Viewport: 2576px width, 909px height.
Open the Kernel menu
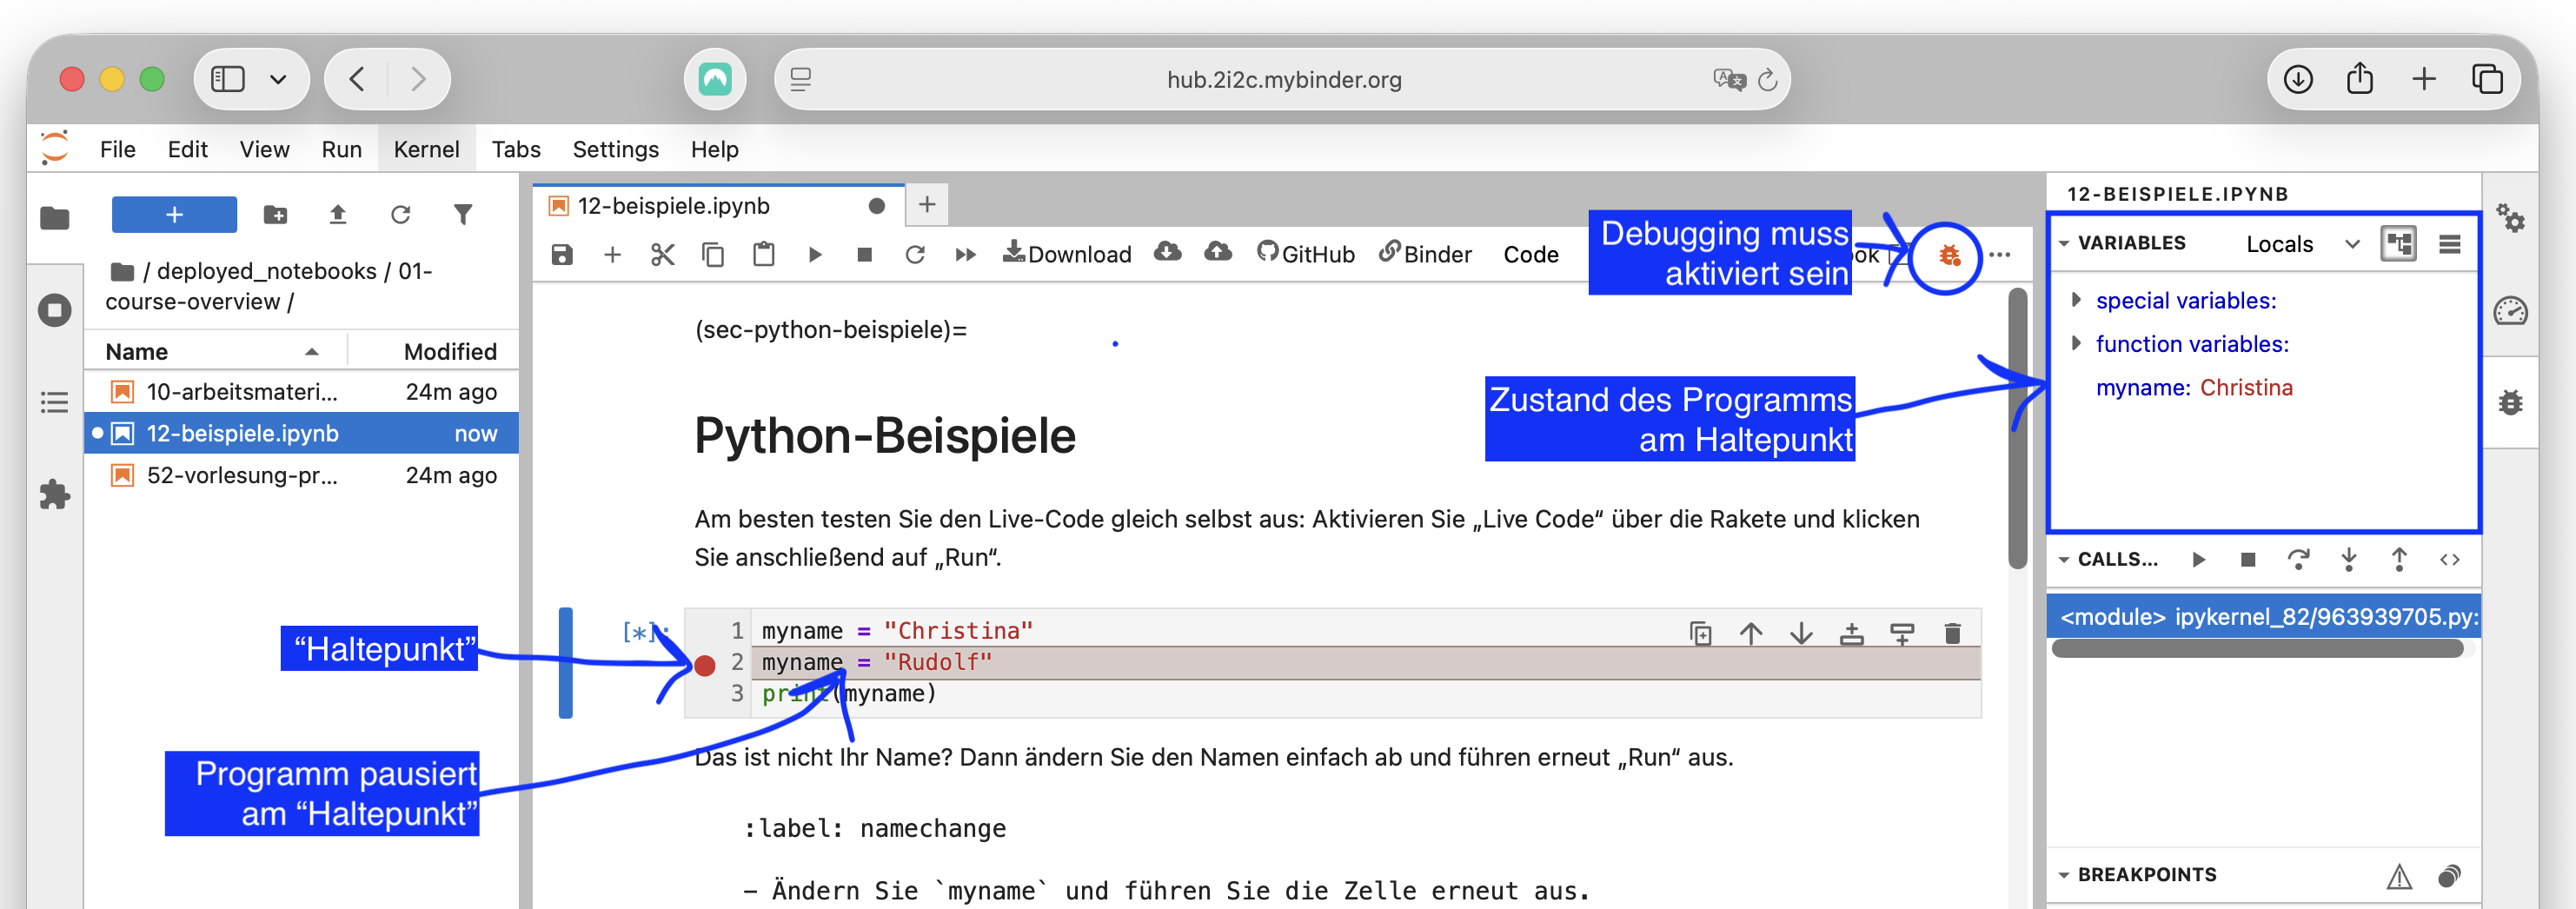(x=426, y=149)
